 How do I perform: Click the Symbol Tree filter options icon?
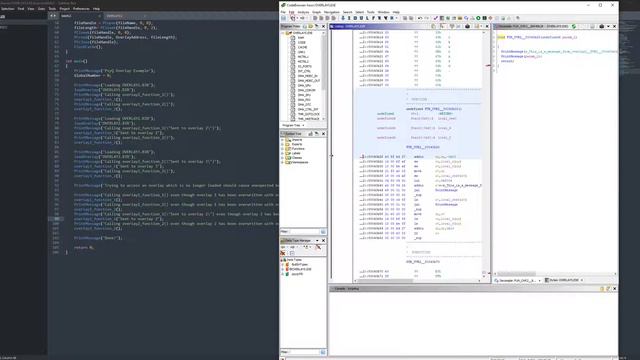(x=323, y=232)
